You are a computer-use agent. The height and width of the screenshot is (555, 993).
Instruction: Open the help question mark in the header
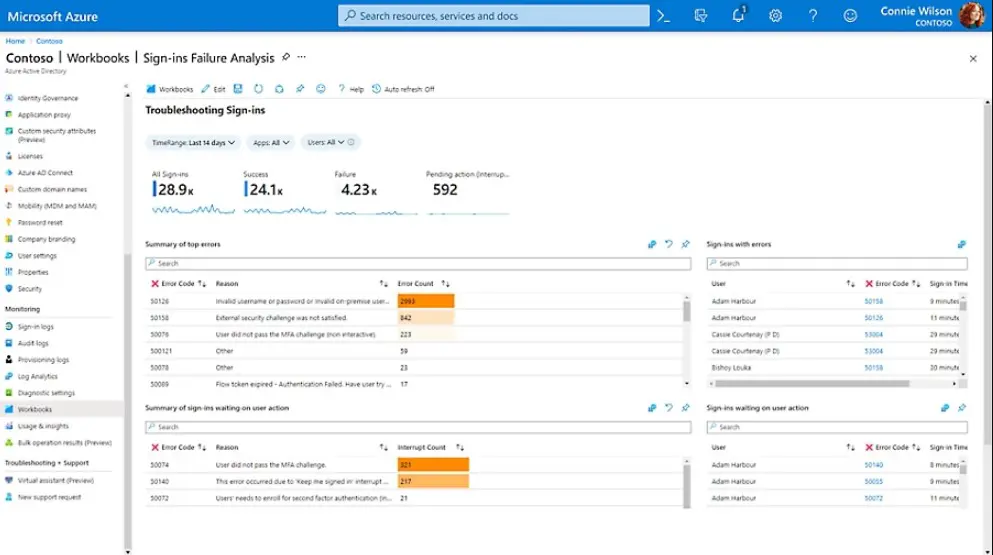[x=813, y=16]
